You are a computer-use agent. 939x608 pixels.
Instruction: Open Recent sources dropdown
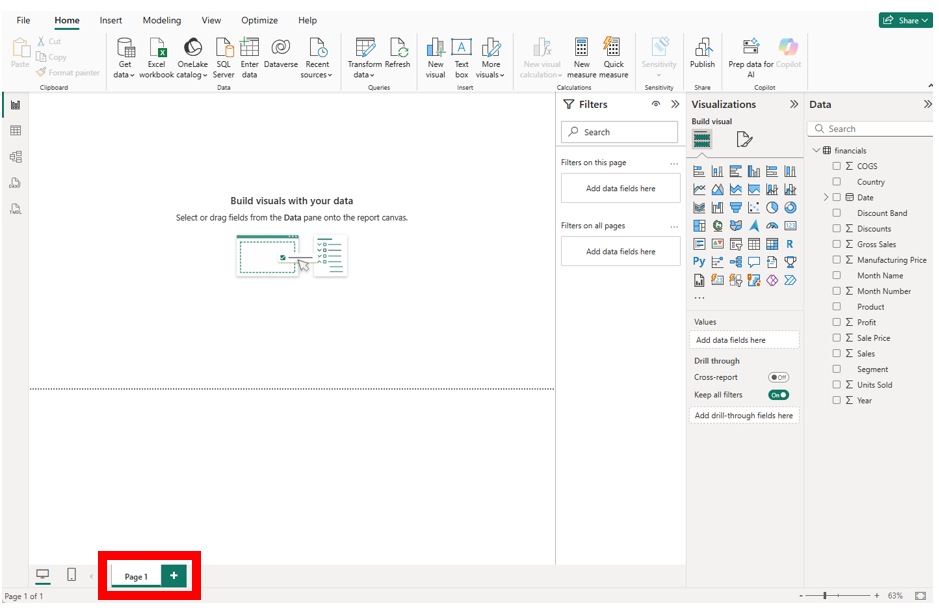tap(317, 58)
